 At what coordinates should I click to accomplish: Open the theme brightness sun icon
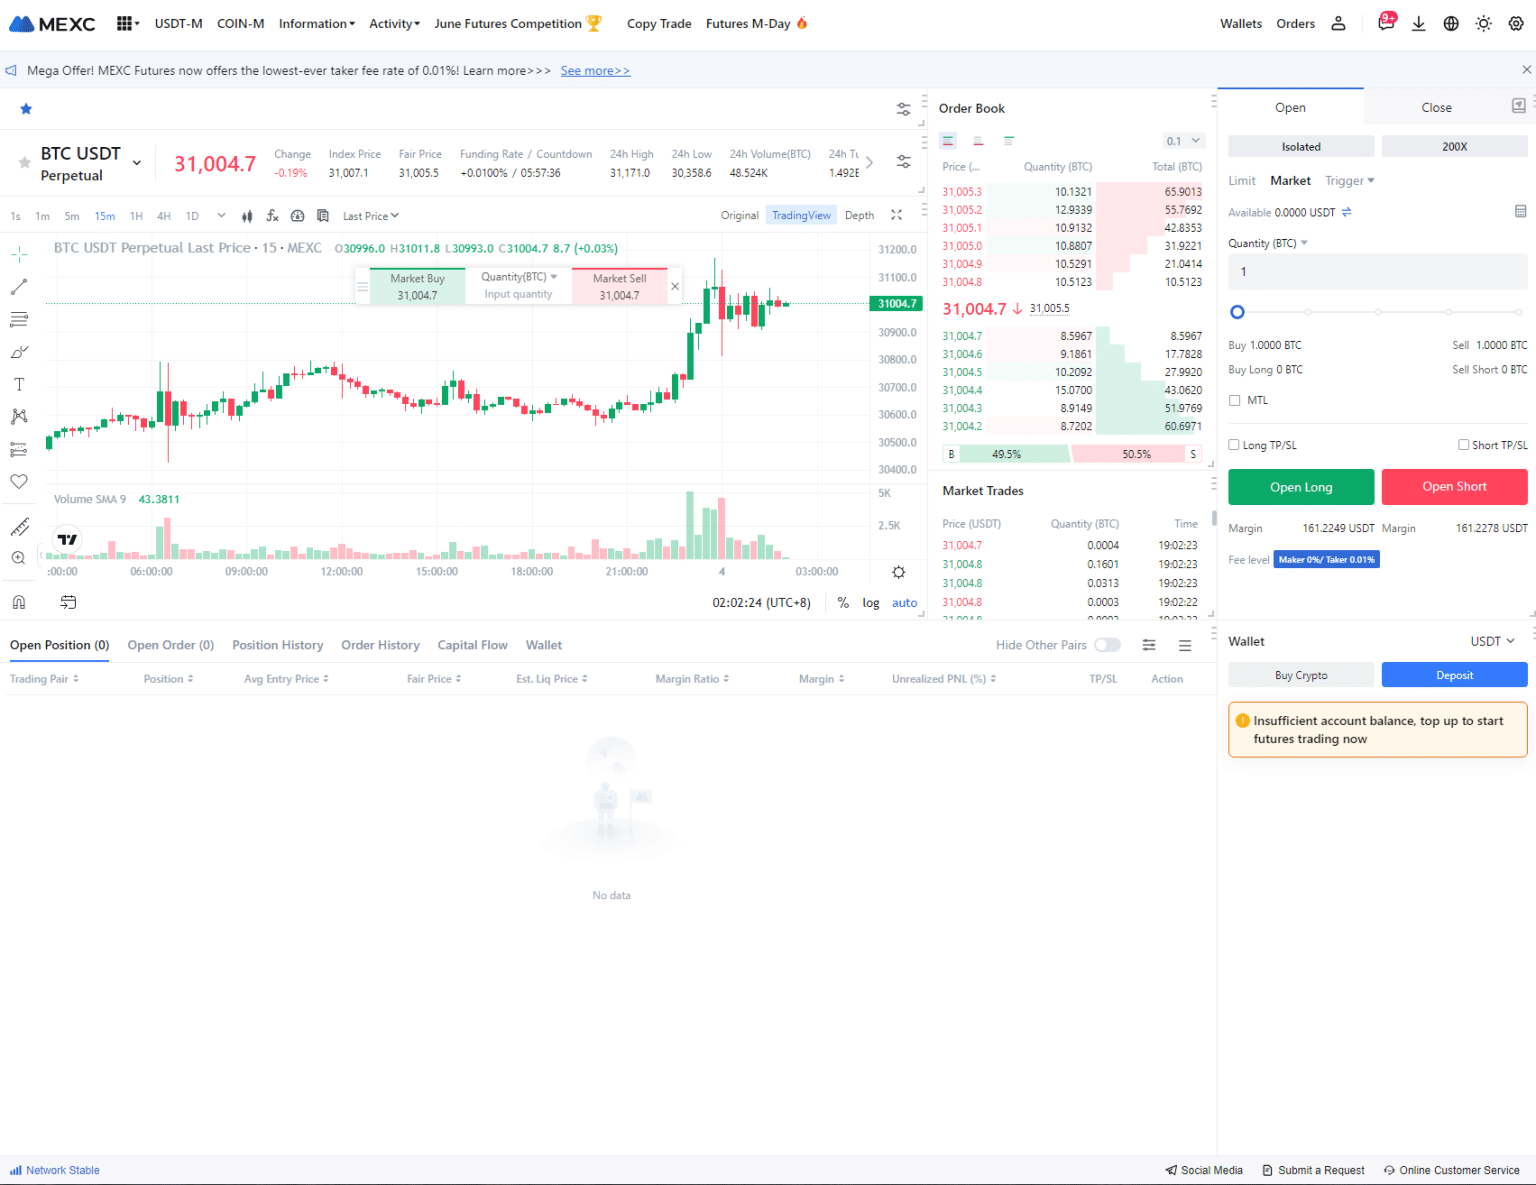tap(1483, 24)
